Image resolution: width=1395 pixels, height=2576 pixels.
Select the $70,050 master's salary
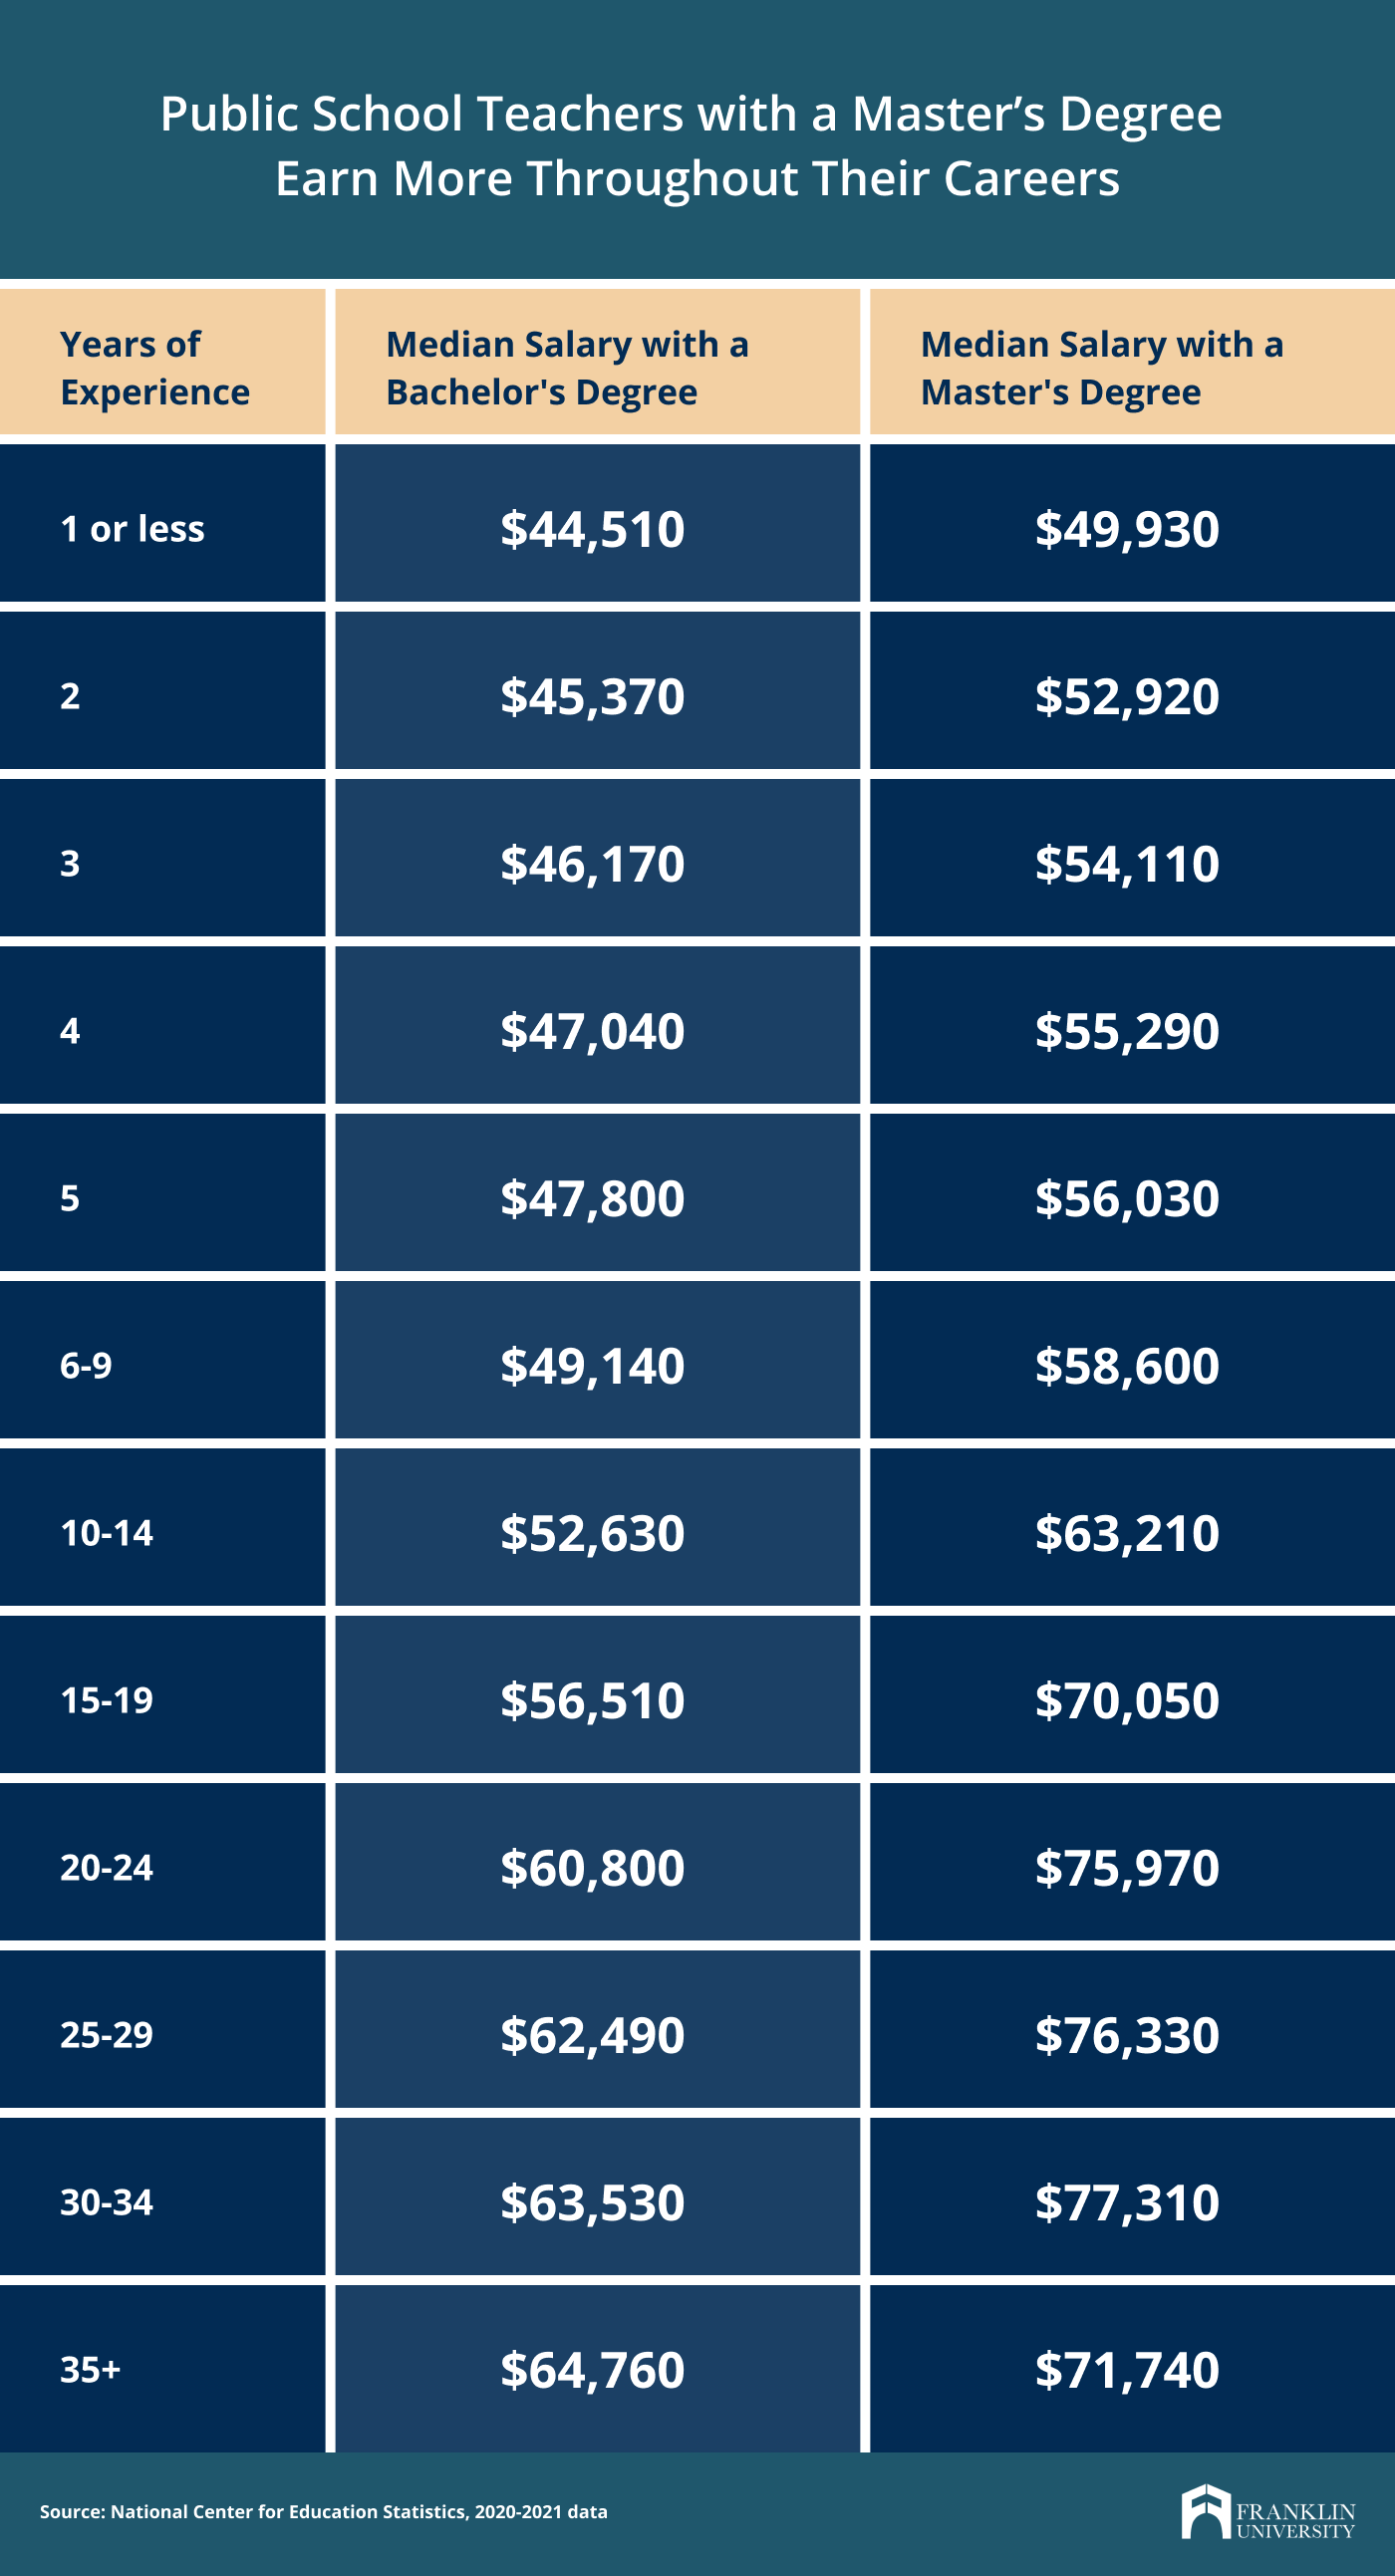pos(1127,1701)
